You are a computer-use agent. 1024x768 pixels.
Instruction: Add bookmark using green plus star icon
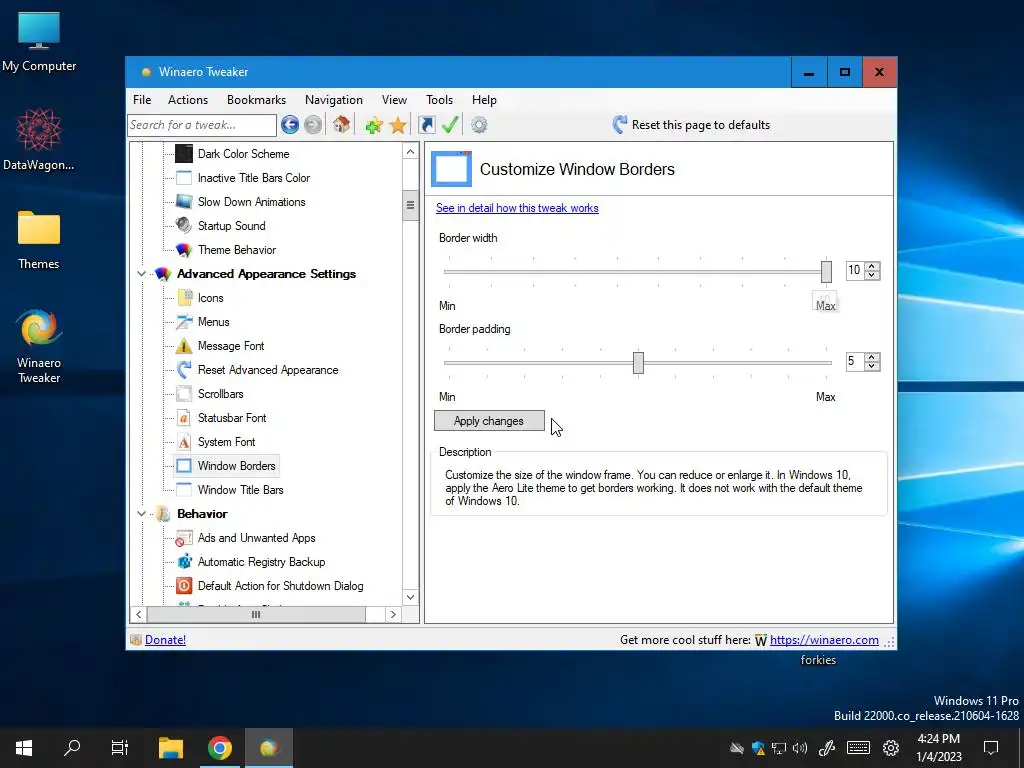pyautogui.click(x=374, y=125)
